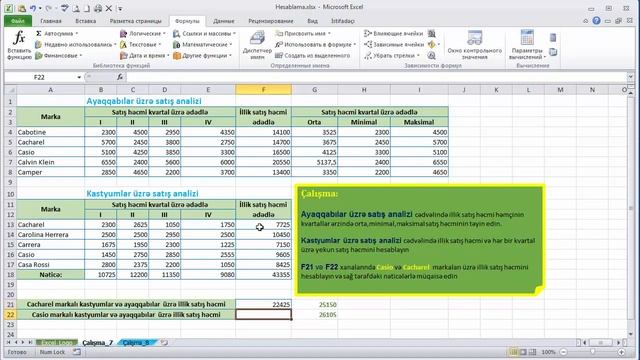
Task: Switch to Page Break Preview in status bar
Action: (x=533, y=352)
